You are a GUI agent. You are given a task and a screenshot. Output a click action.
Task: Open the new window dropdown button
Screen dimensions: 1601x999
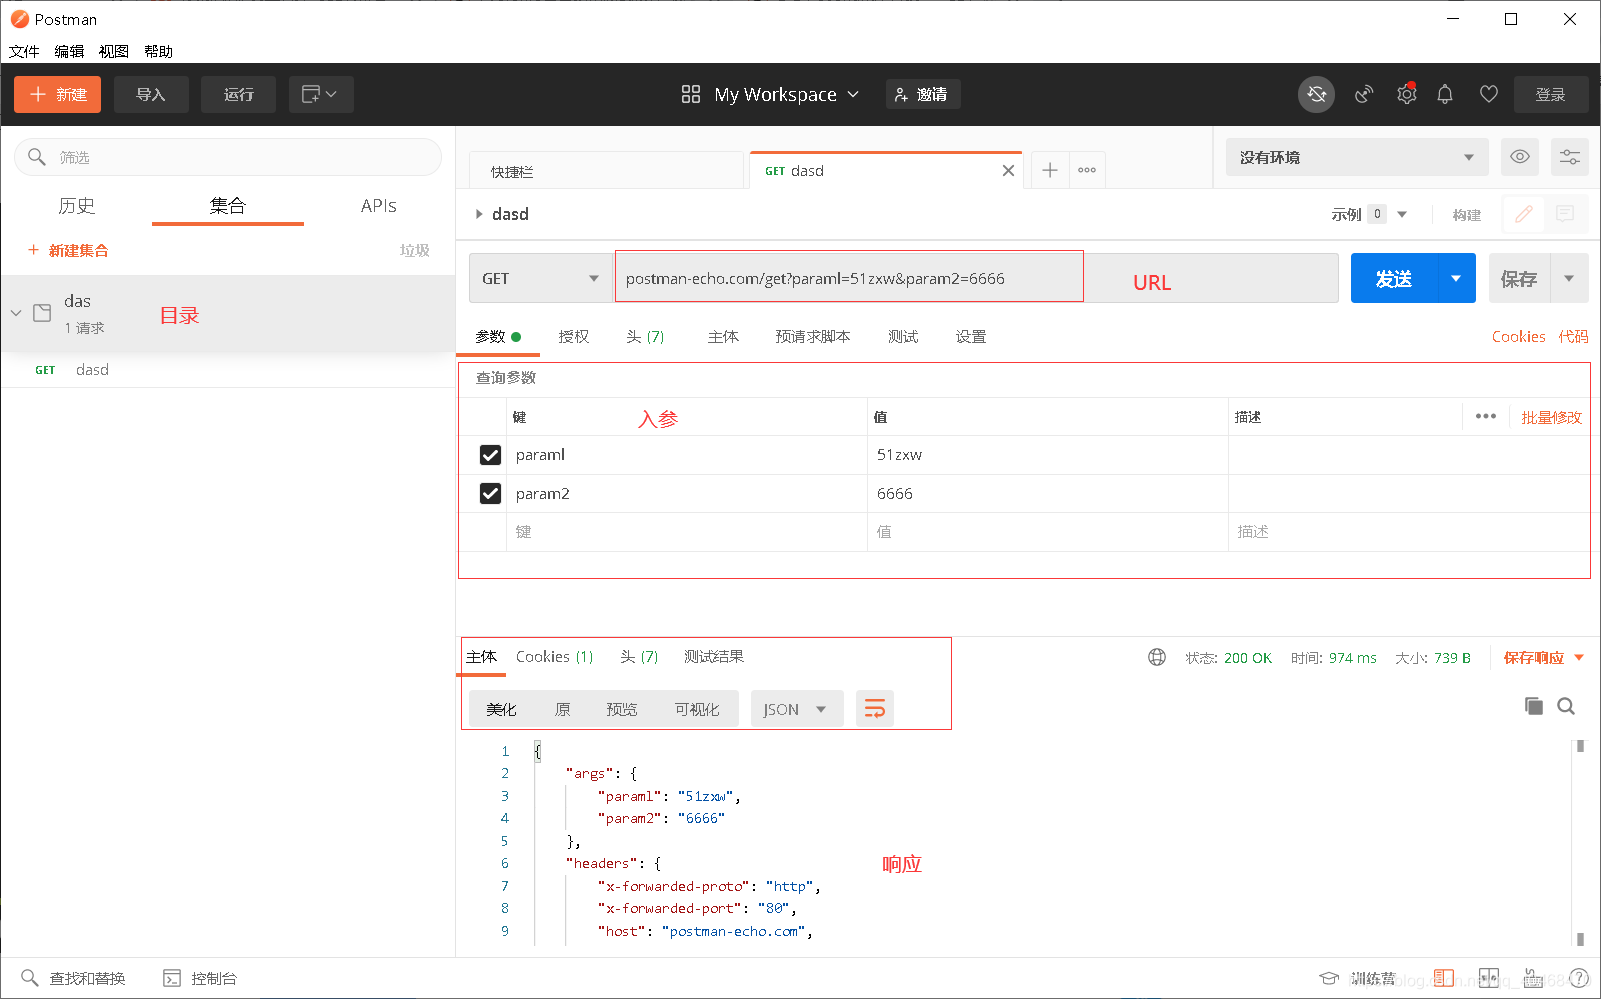(x=321, y=94)
